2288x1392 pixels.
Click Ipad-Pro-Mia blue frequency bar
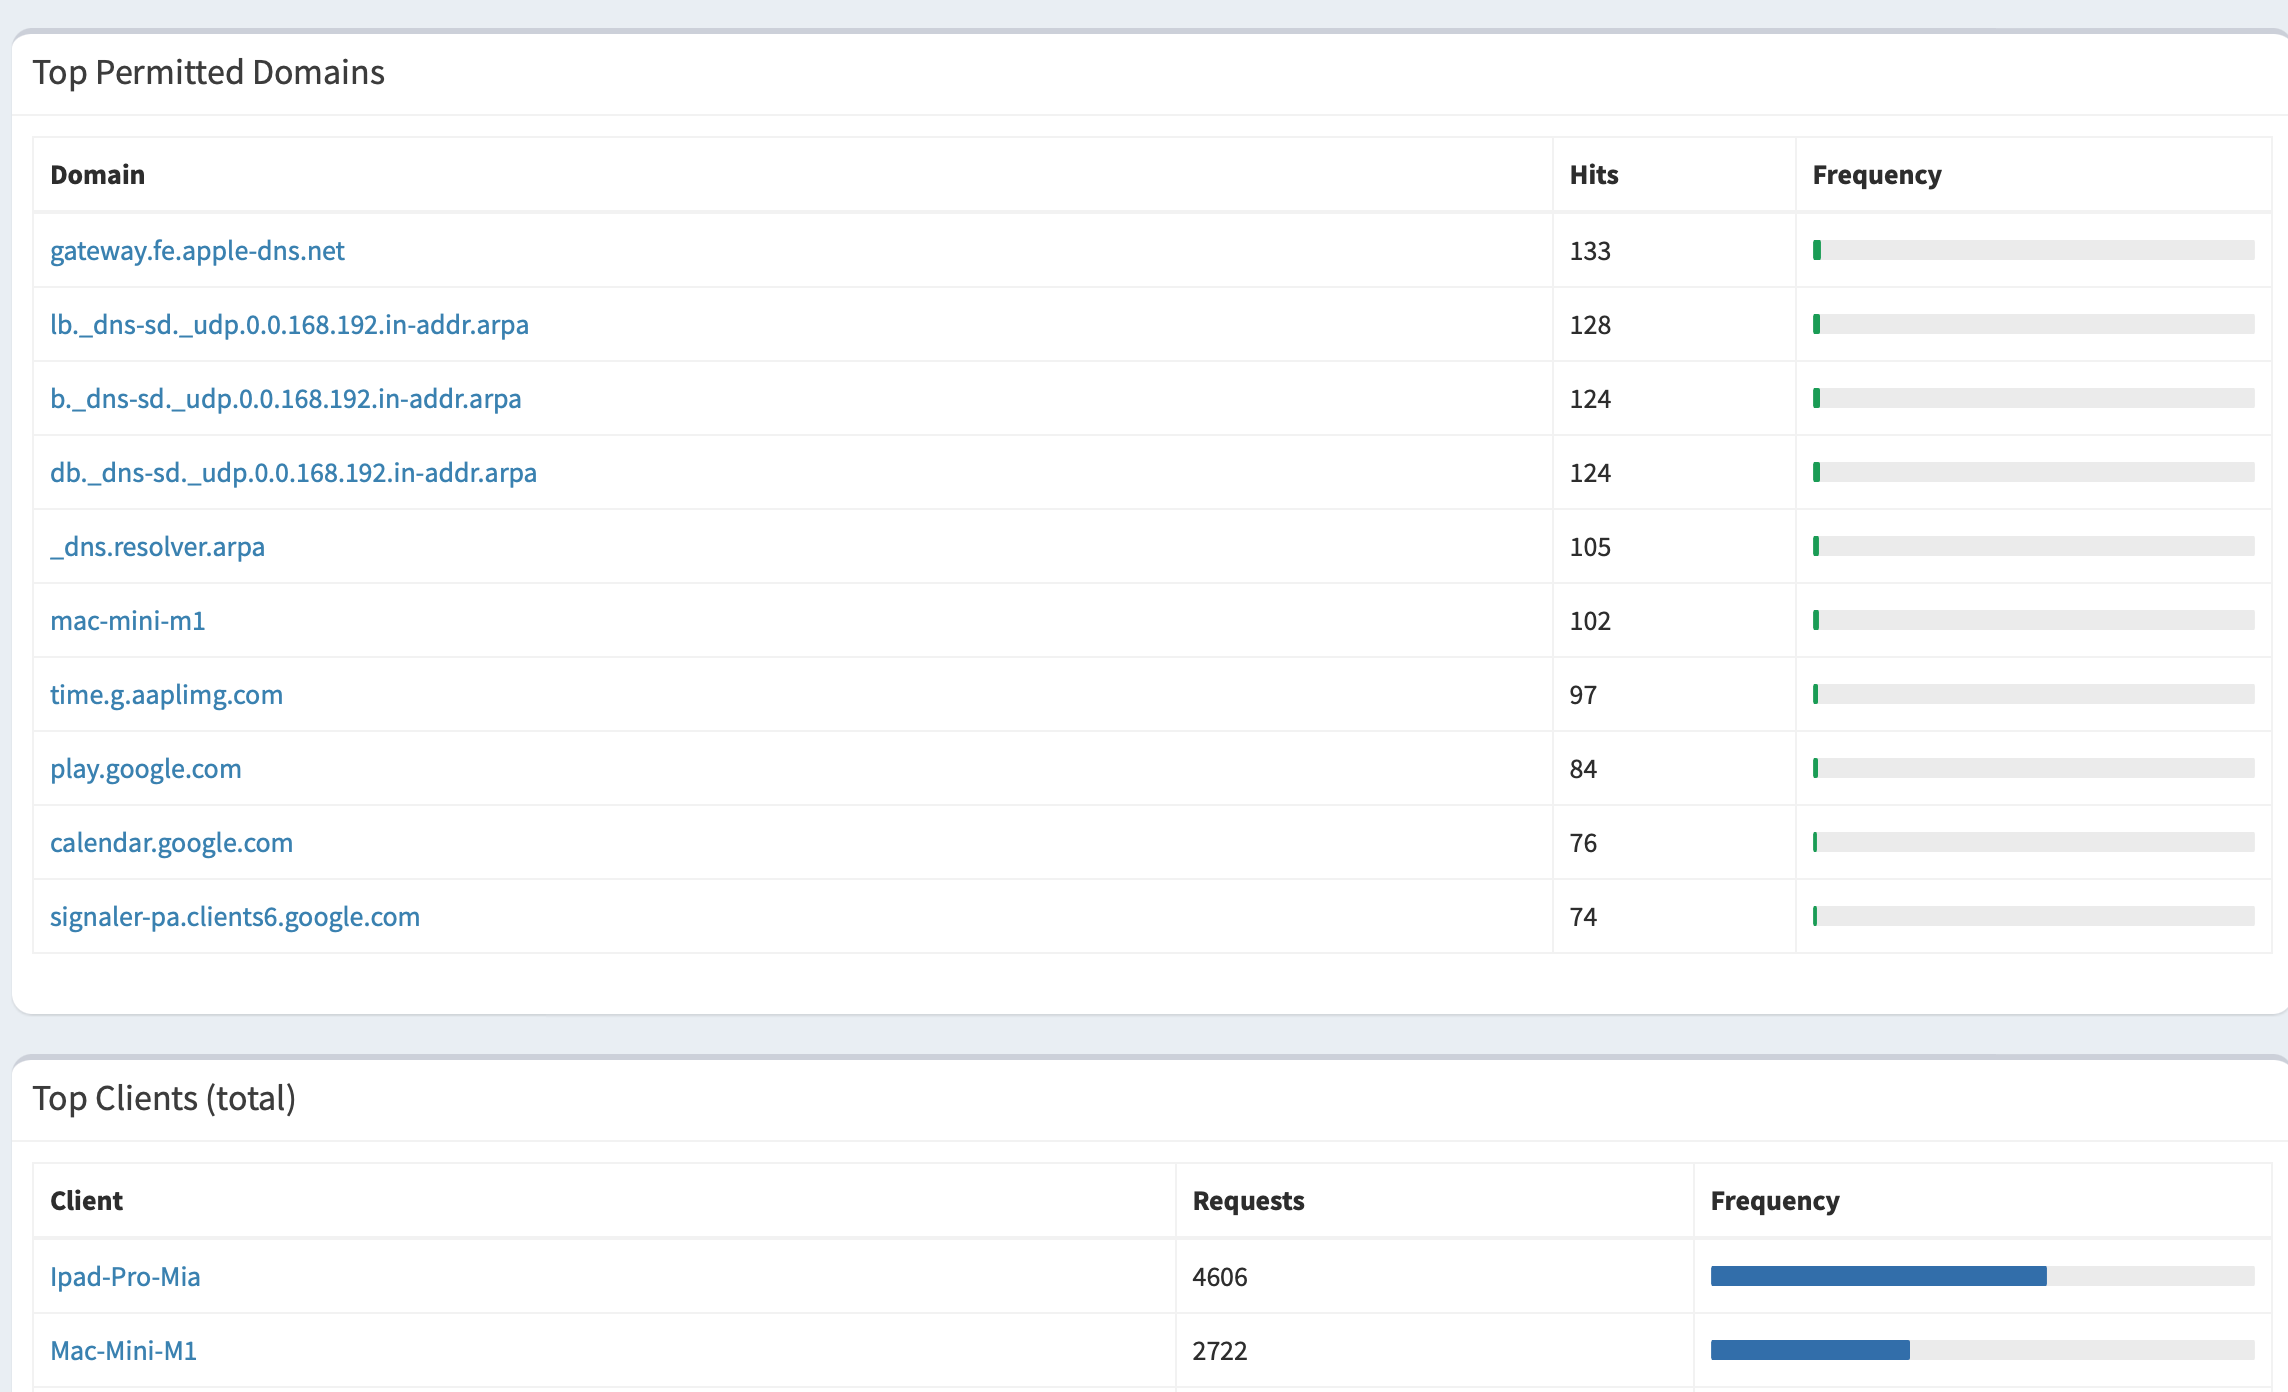click(1877, 1276)
